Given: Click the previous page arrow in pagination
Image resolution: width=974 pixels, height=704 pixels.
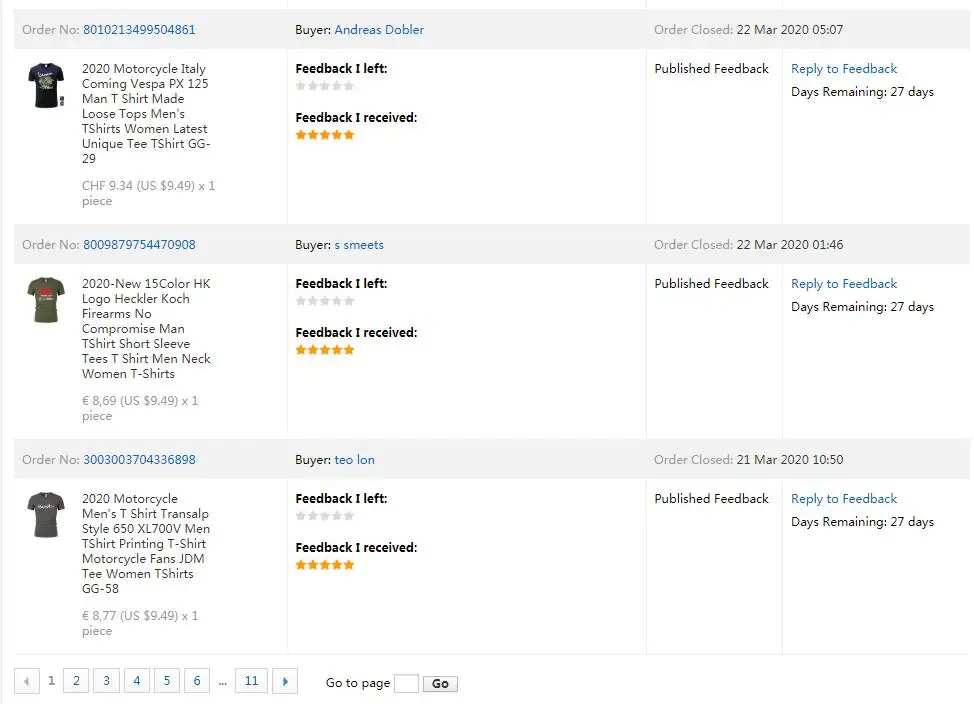Looking at the screenshot, I should click(x=27, y=682).
